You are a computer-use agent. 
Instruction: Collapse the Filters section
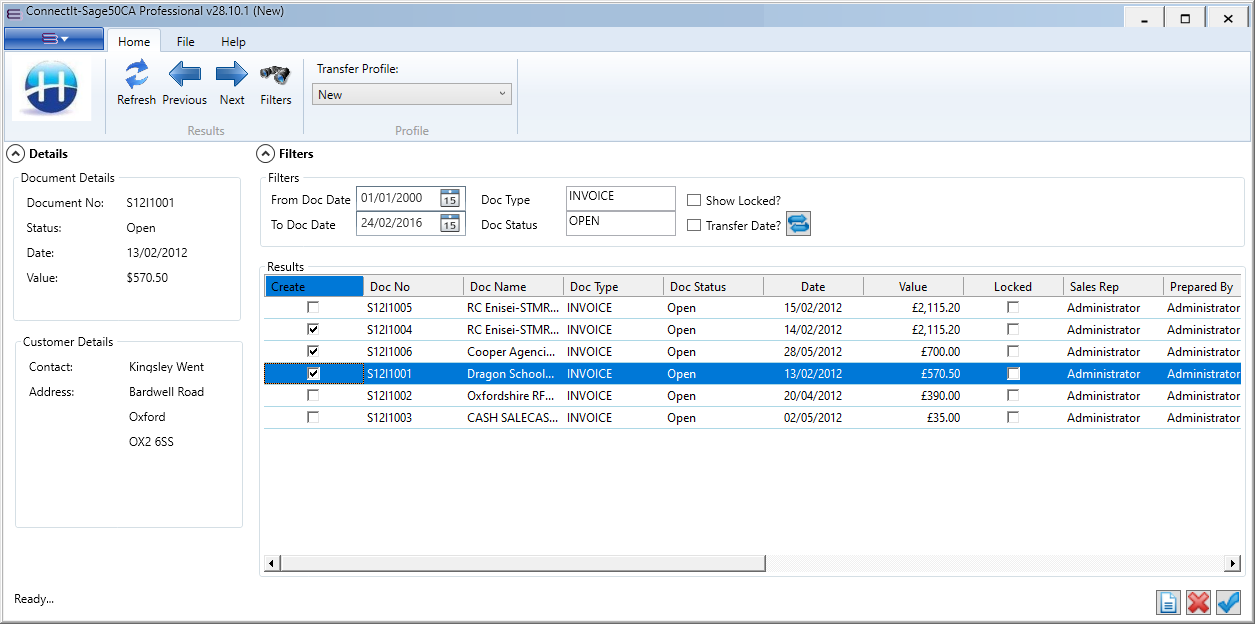[265, 154]
